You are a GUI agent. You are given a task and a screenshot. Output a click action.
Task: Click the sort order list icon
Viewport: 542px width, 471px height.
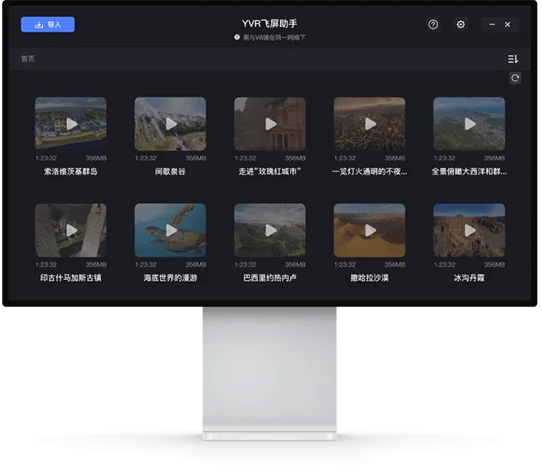(x=513, y=59)
